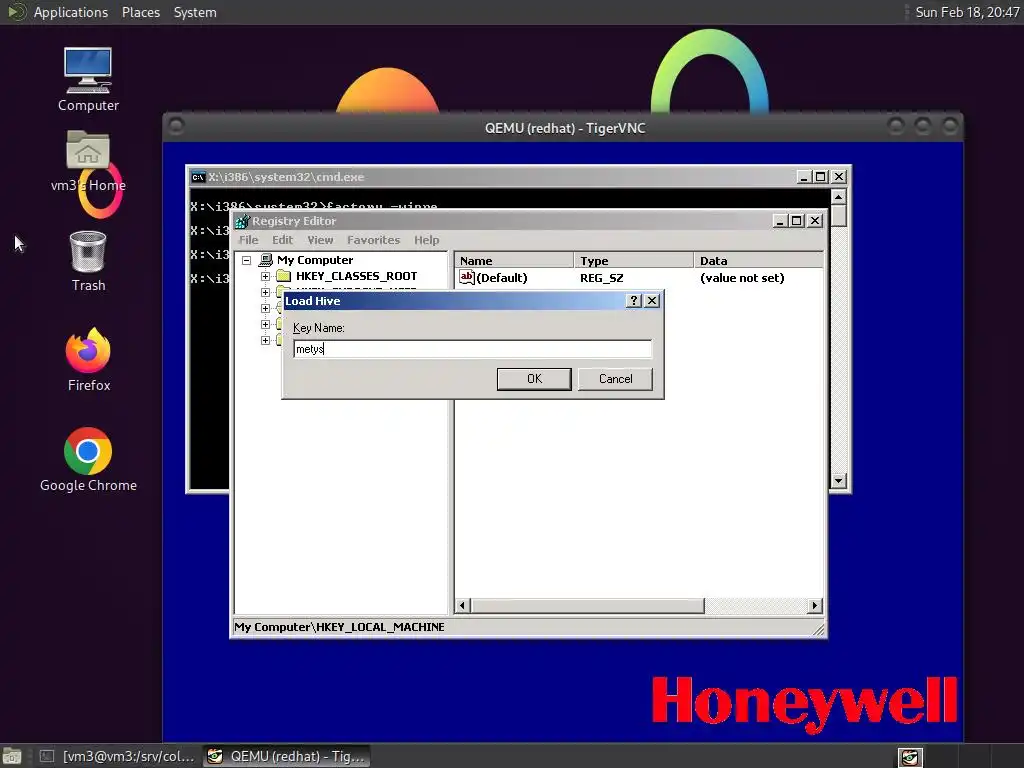Open the Edit menu in Registry Editor

coord(282,240)
